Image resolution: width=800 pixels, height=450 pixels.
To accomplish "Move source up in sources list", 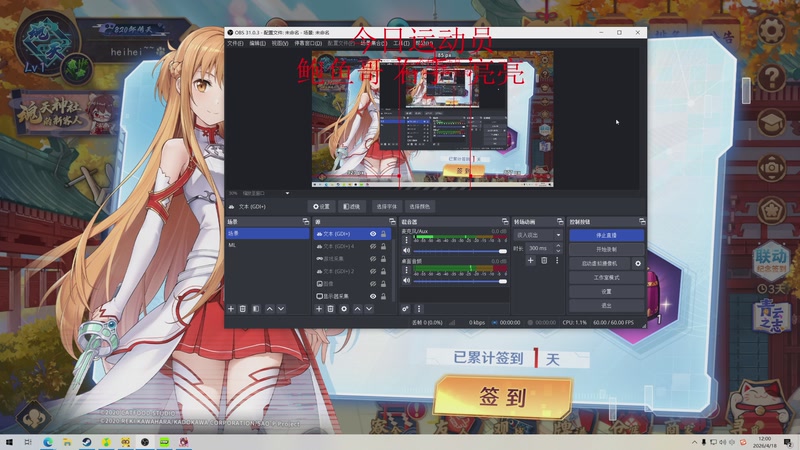I will pos(358,309).
